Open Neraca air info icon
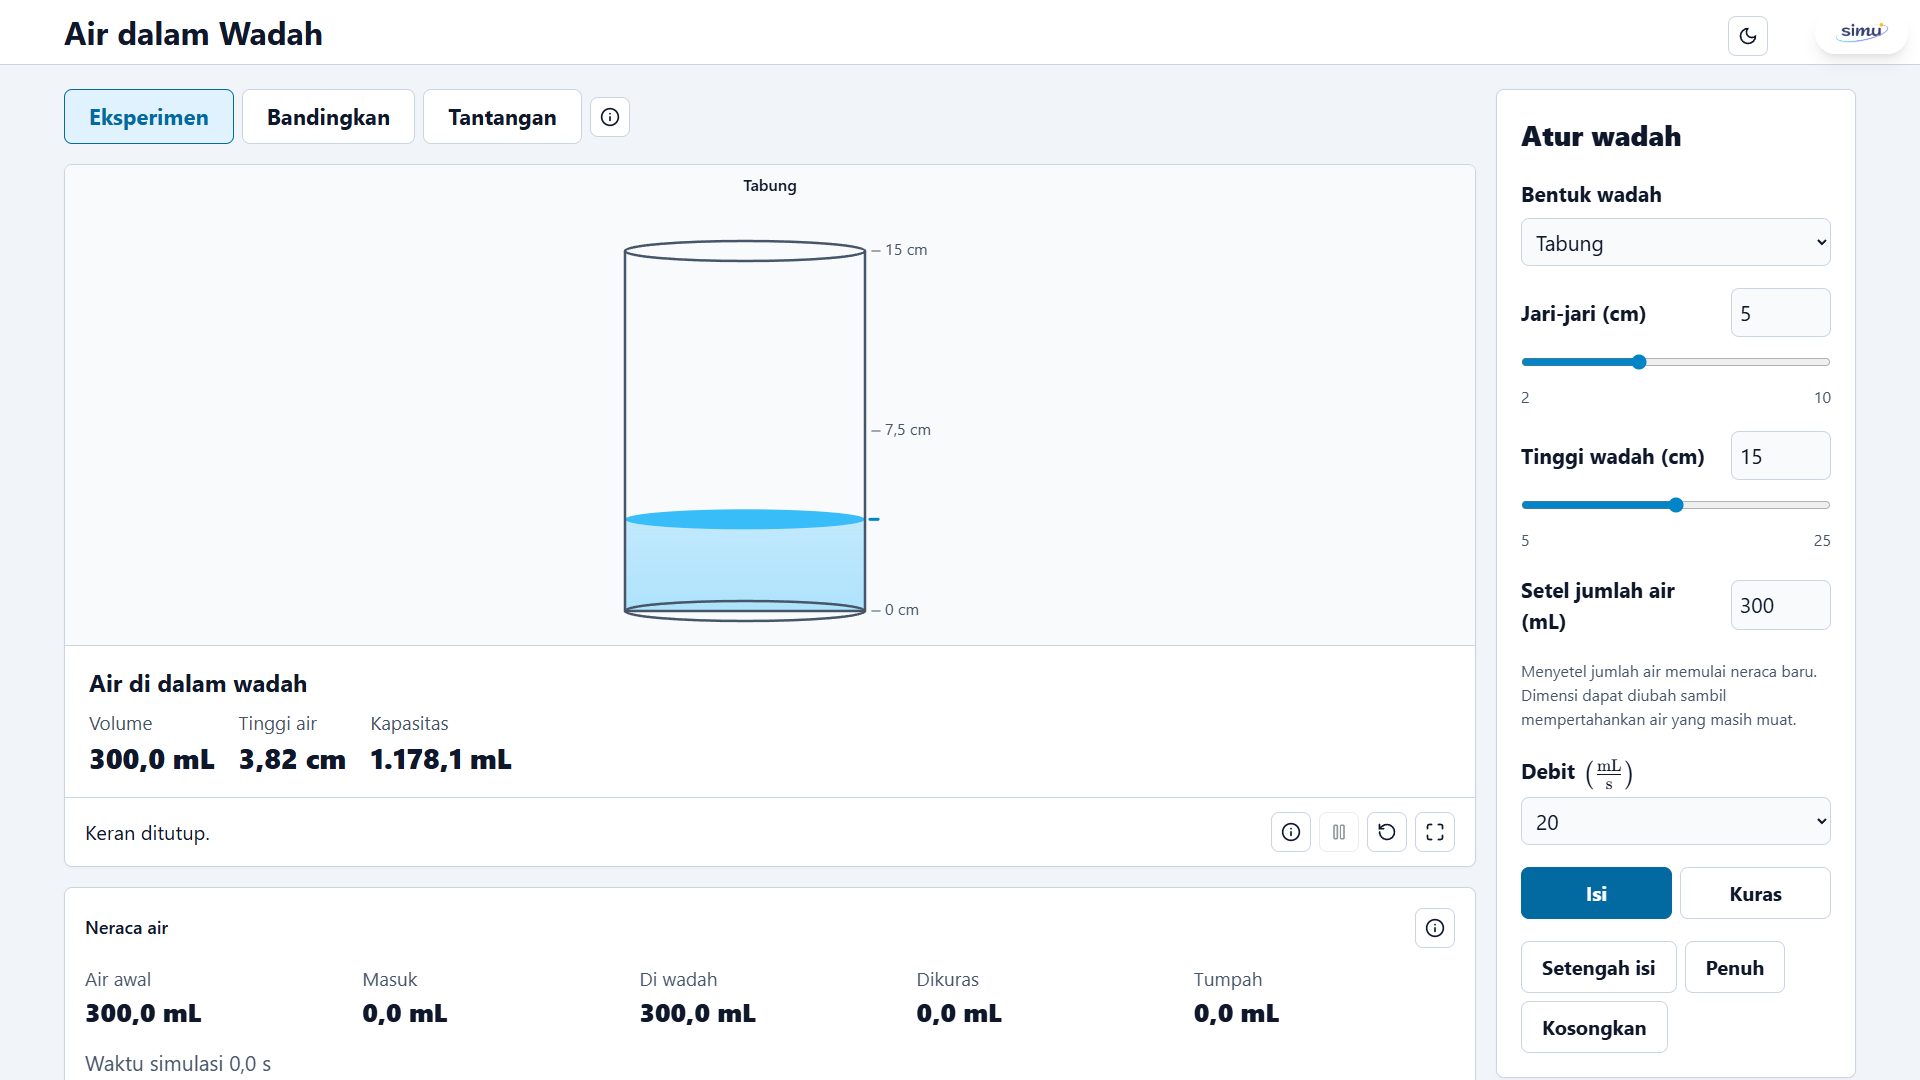The width and height of the screenshot is (1920, 1080). pyautogui.click(x=1435, y=928)
